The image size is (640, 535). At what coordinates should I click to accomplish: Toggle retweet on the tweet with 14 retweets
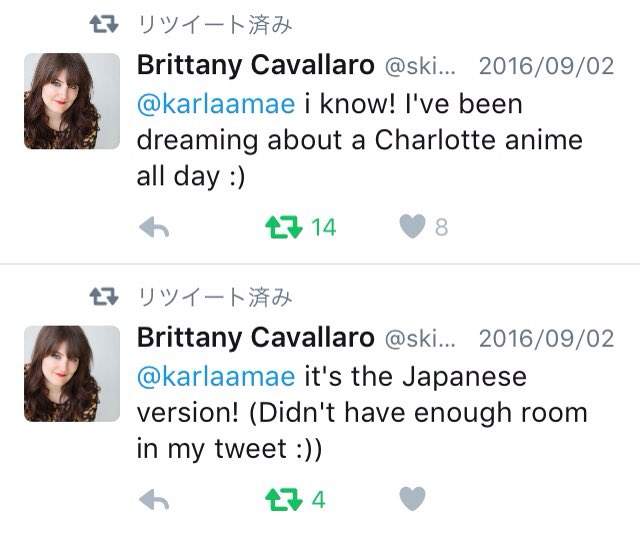(x=284, y=228)
